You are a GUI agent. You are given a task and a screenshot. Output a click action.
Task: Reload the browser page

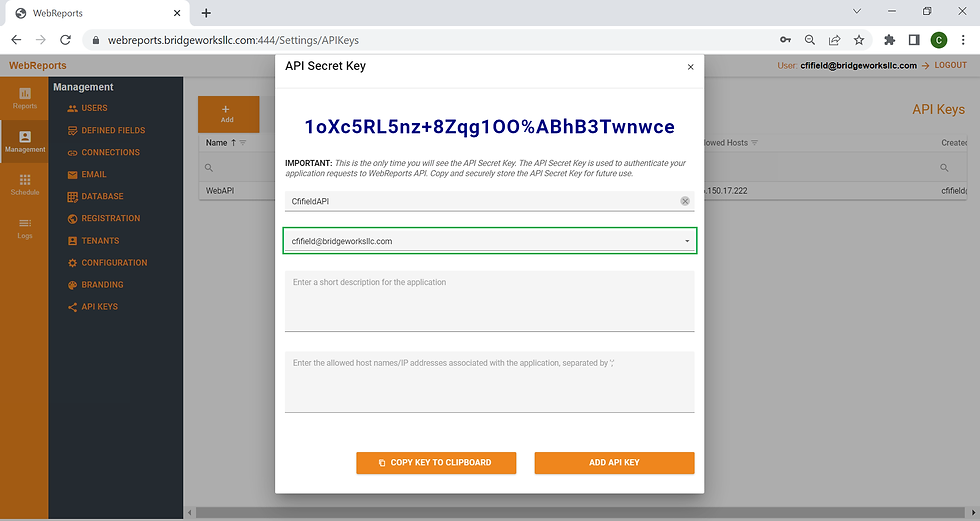pyautogui.click(x=65, y=40)
